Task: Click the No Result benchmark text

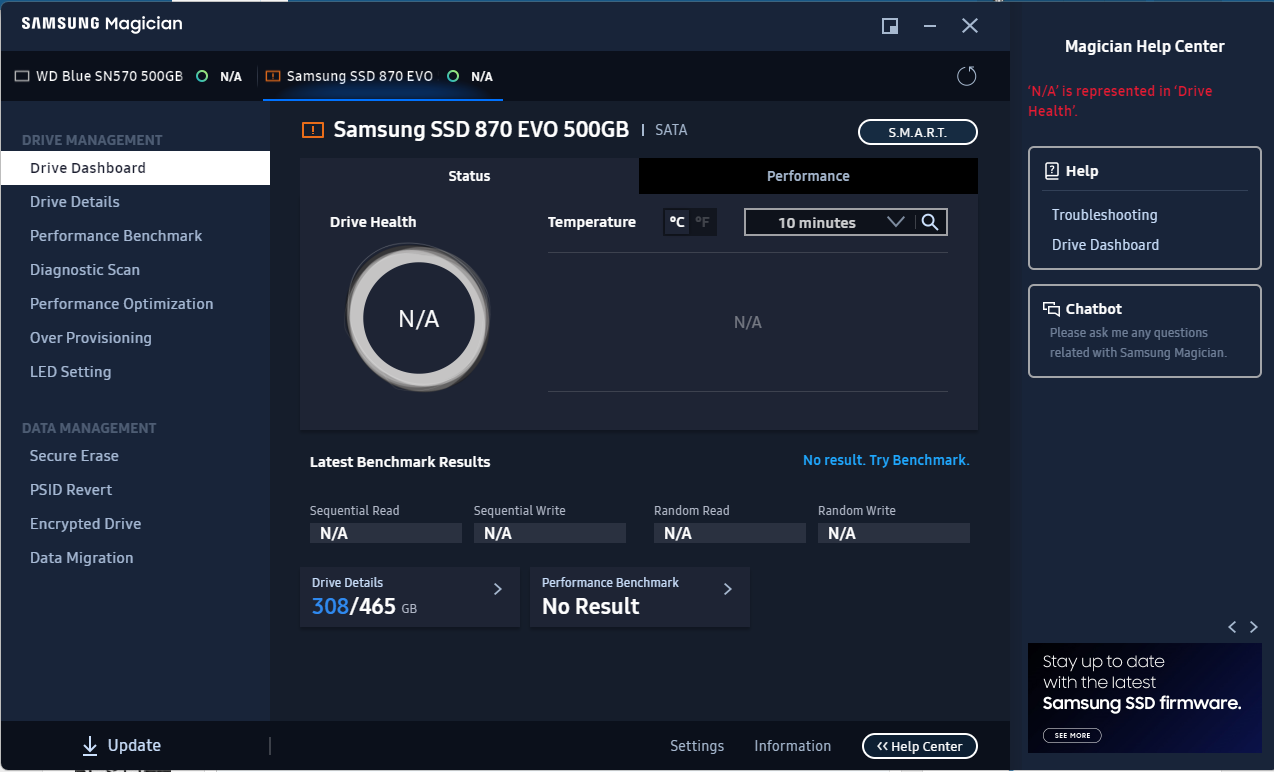Action: [590, 606]
